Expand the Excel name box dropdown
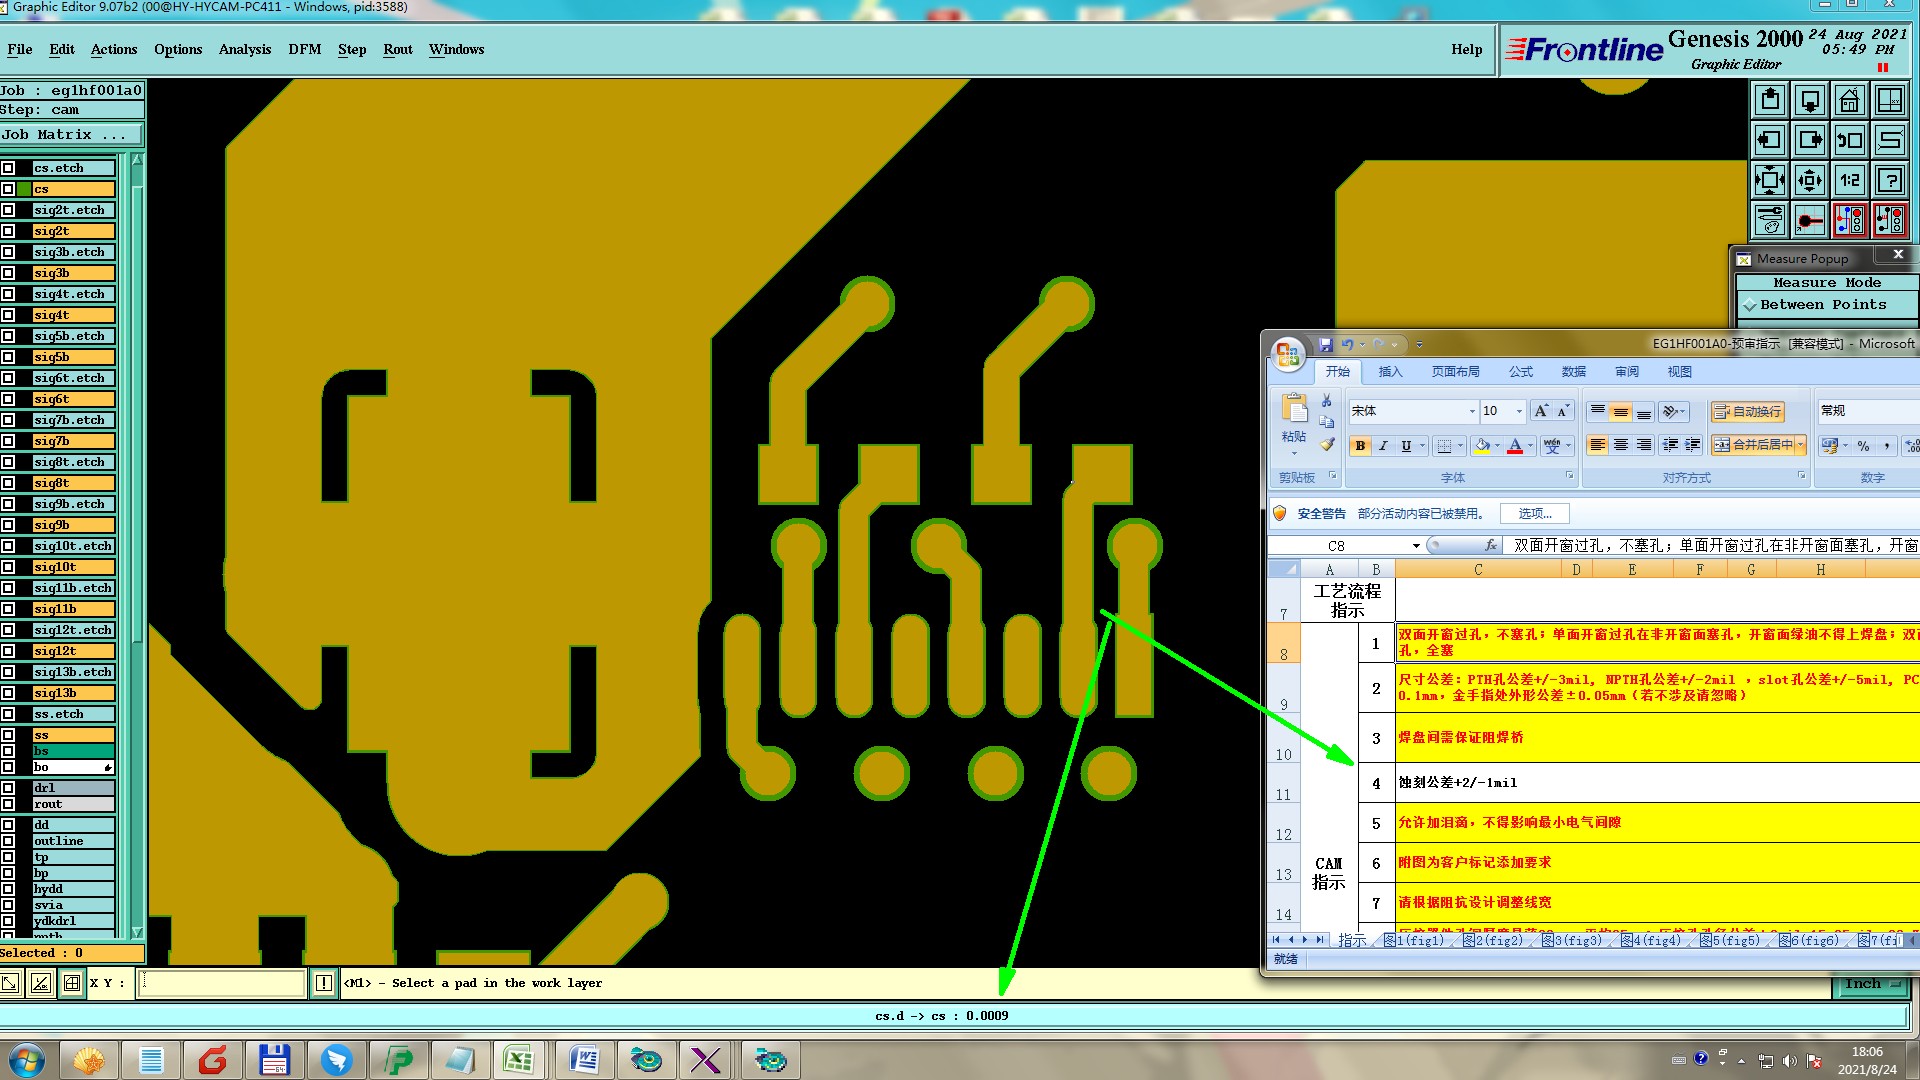 click(x=1416, y=546)
